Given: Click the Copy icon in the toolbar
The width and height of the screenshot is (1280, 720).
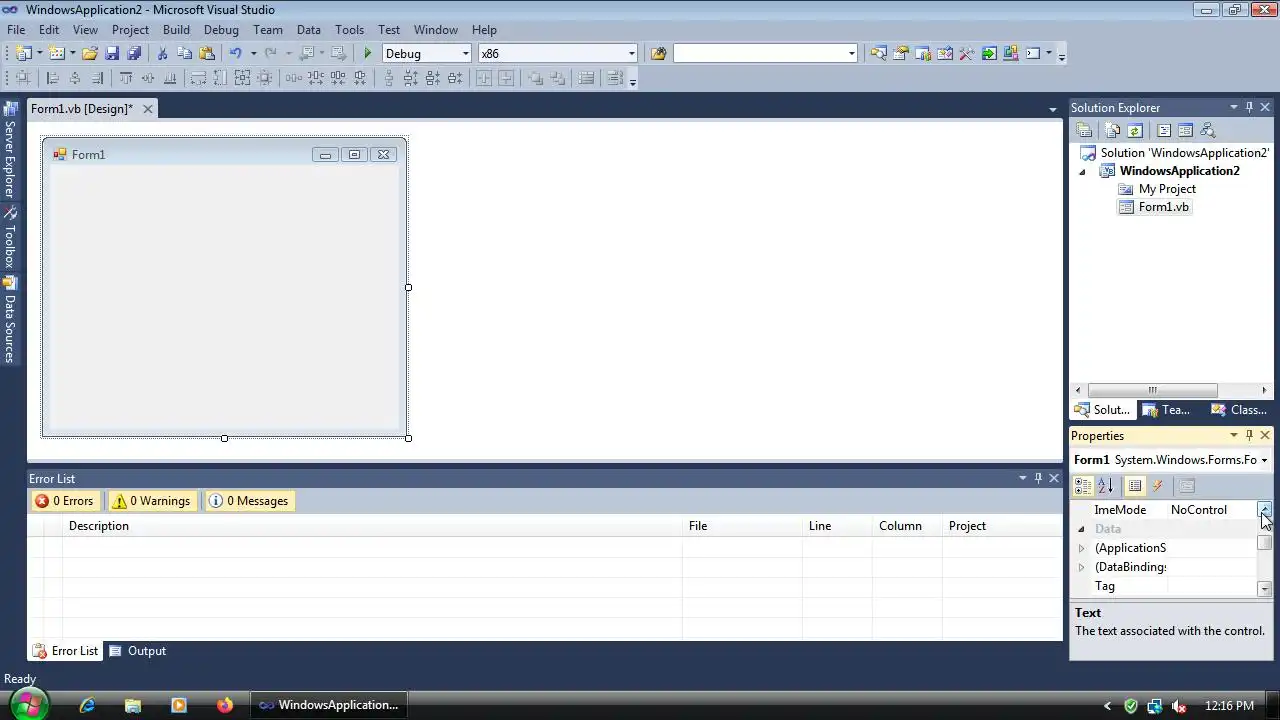Looking at the screenshot, I should click(x=185, y=53).
